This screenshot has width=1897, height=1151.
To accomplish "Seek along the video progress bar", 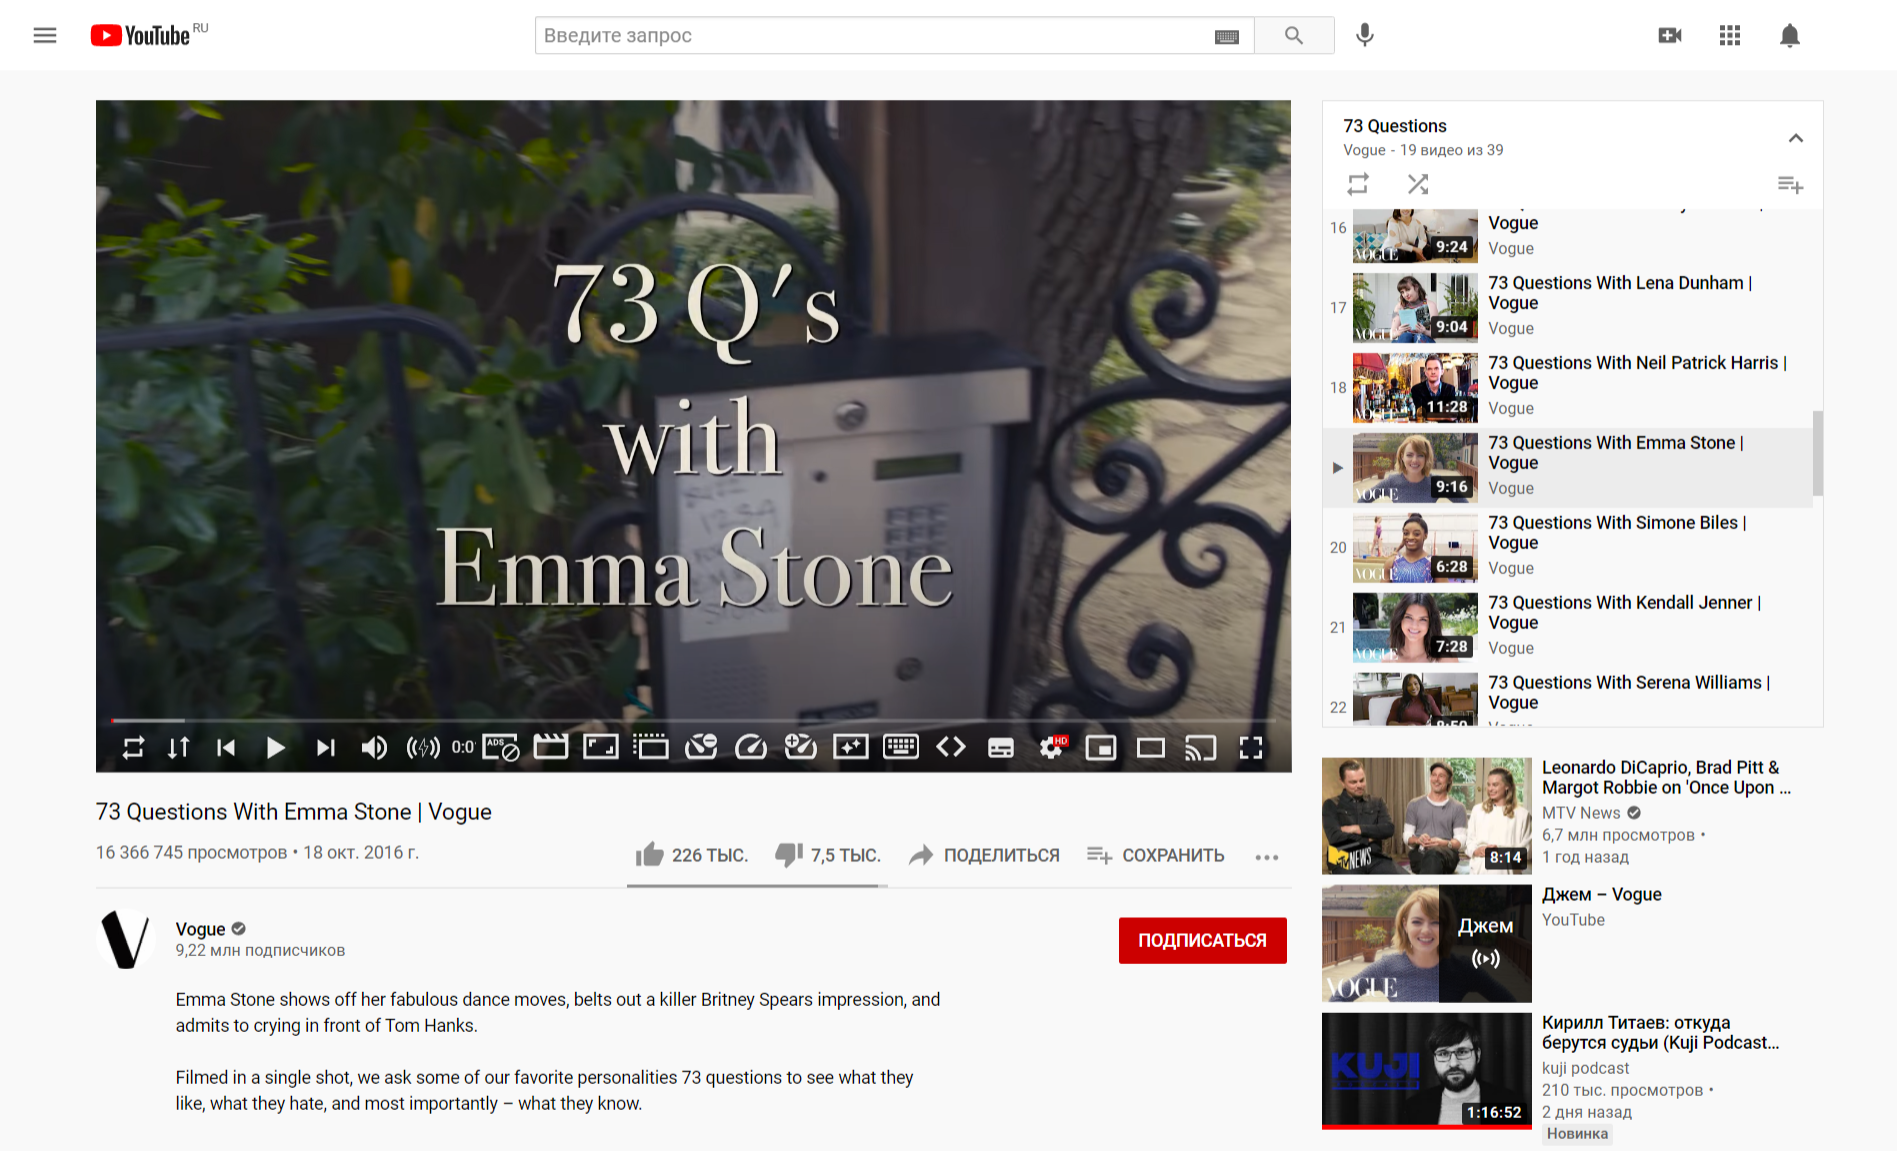I will tap(693, 720).
